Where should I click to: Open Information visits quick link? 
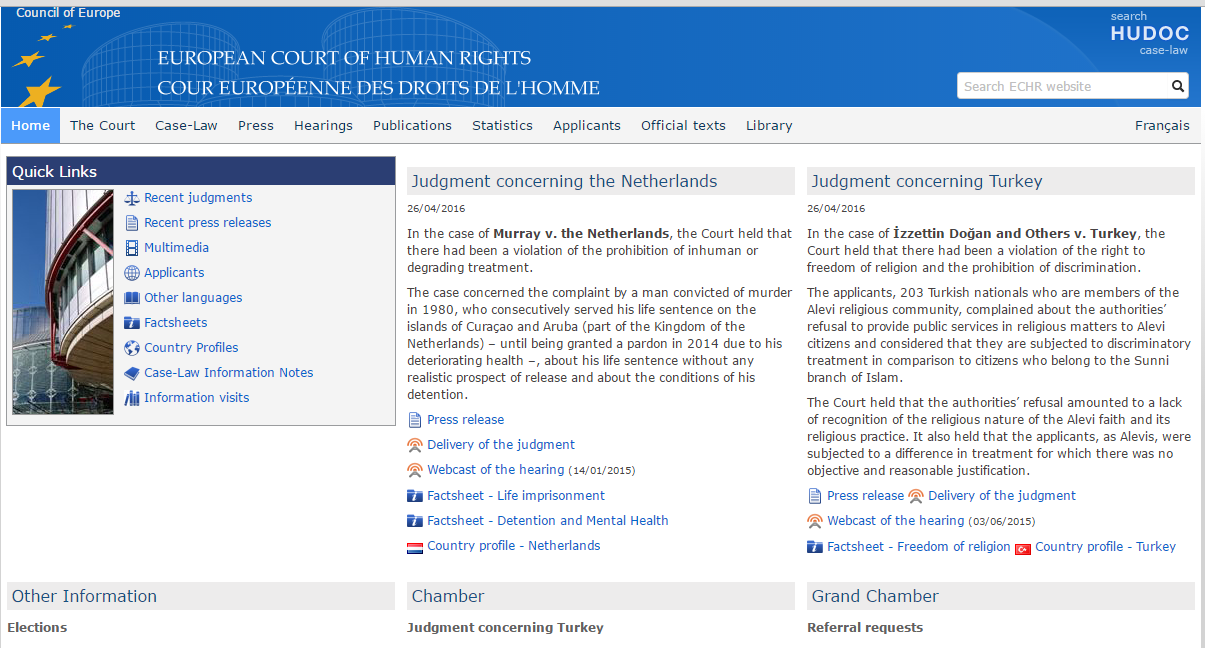pyautogui.click(x=197, y=398)
